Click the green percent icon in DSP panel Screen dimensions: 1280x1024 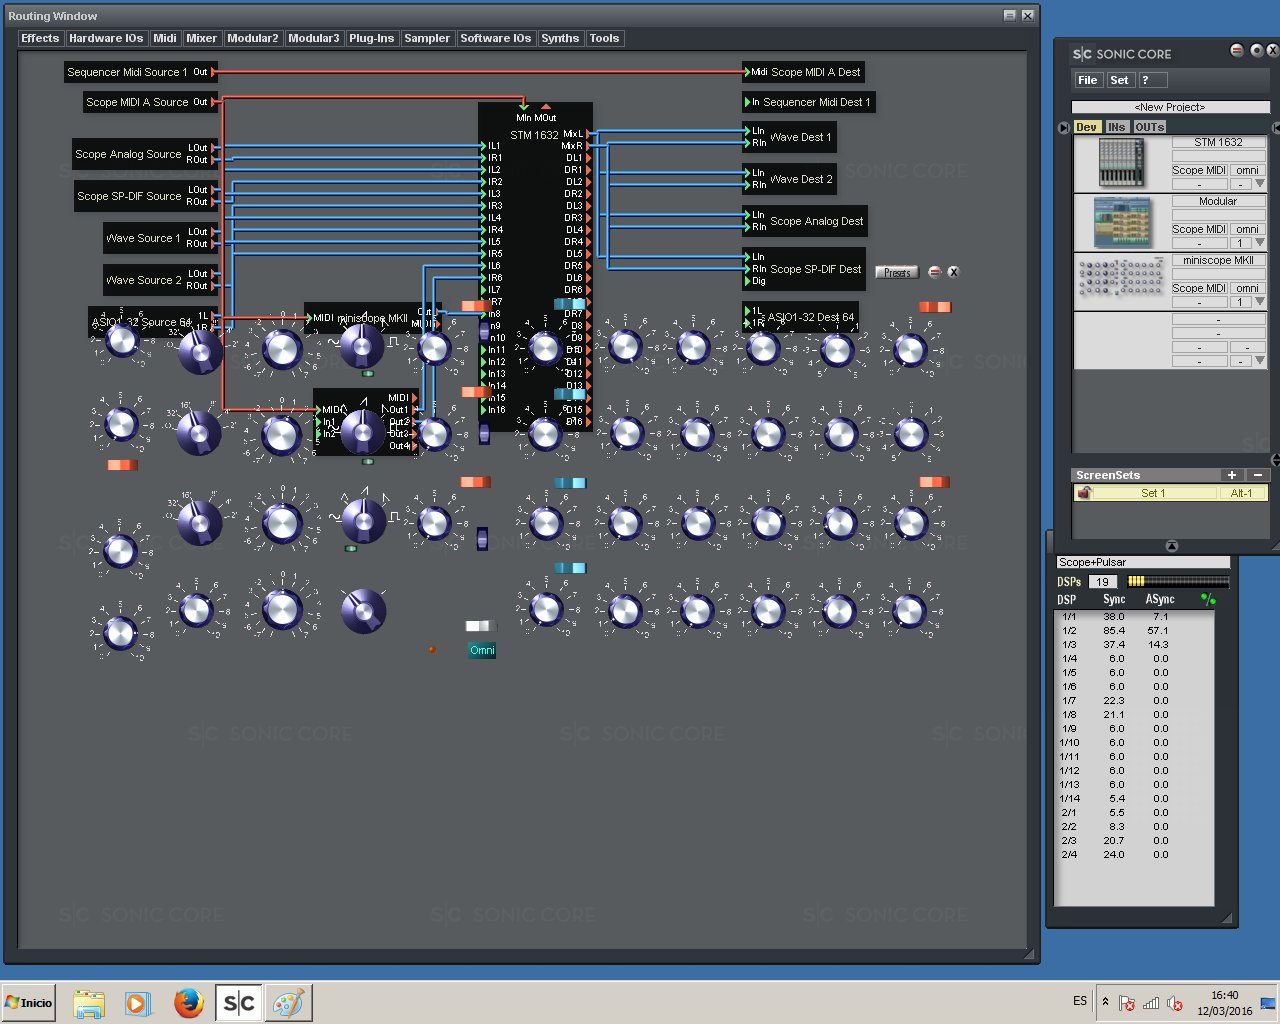(1208, 599)
